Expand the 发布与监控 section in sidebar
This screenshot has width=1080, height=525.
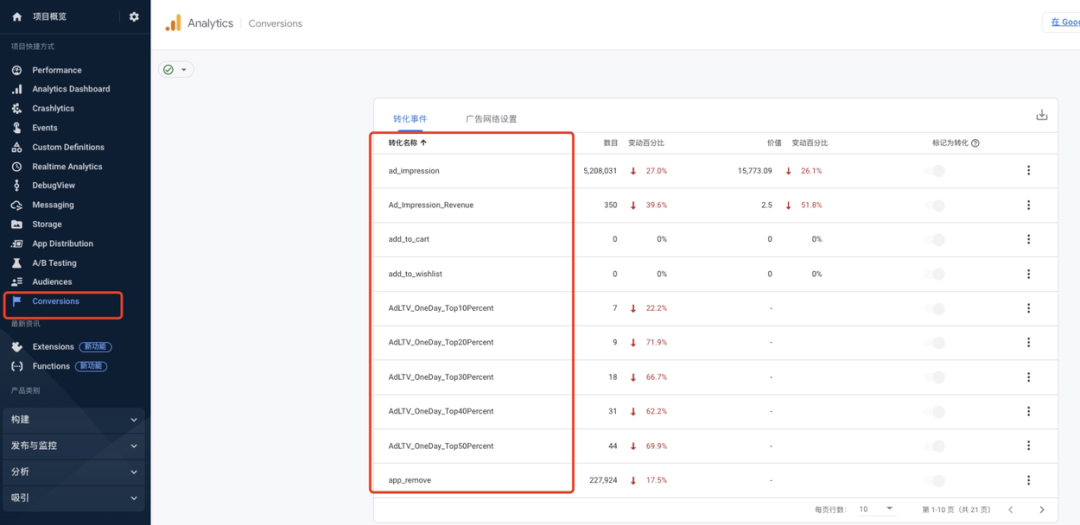(74, 446)
